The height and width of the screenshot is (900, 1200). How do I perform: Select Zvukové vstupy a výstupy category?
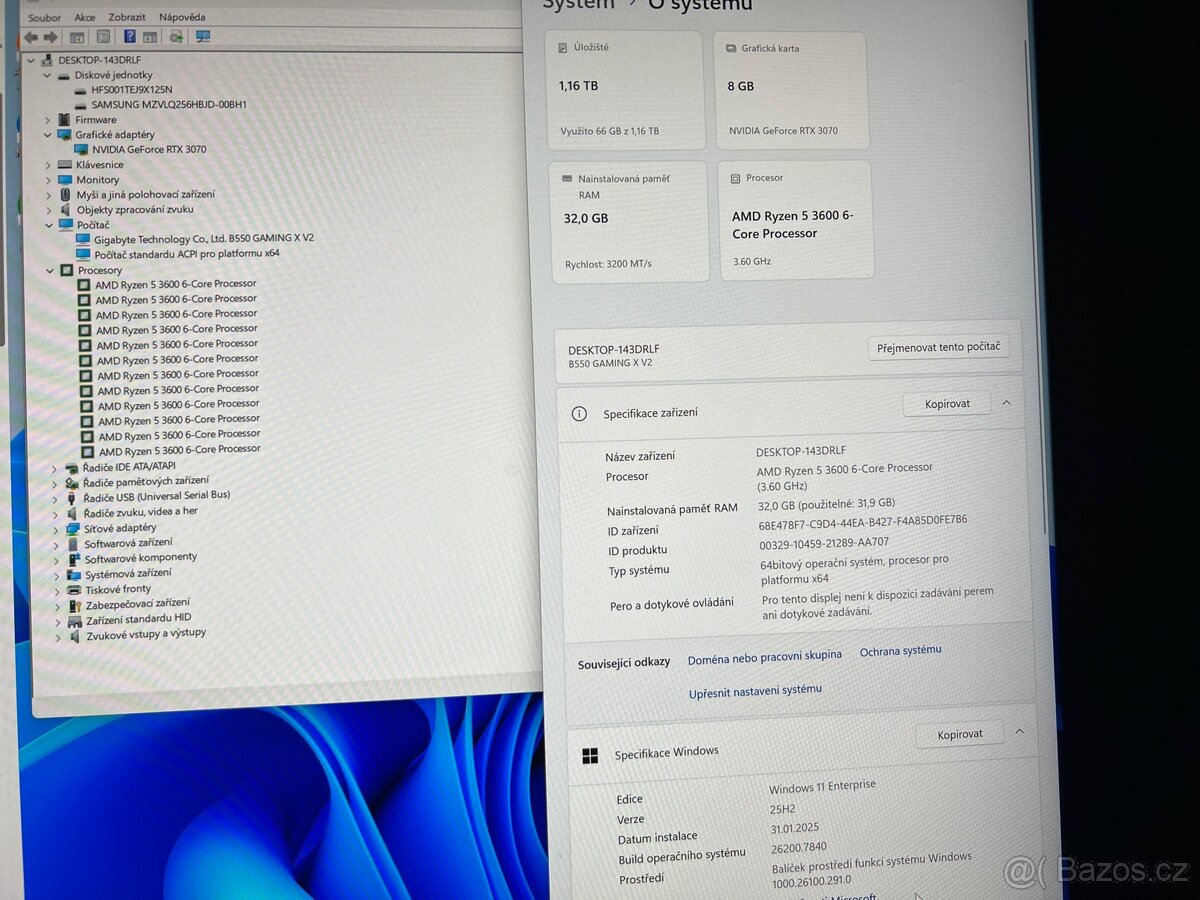pos(146,634)
